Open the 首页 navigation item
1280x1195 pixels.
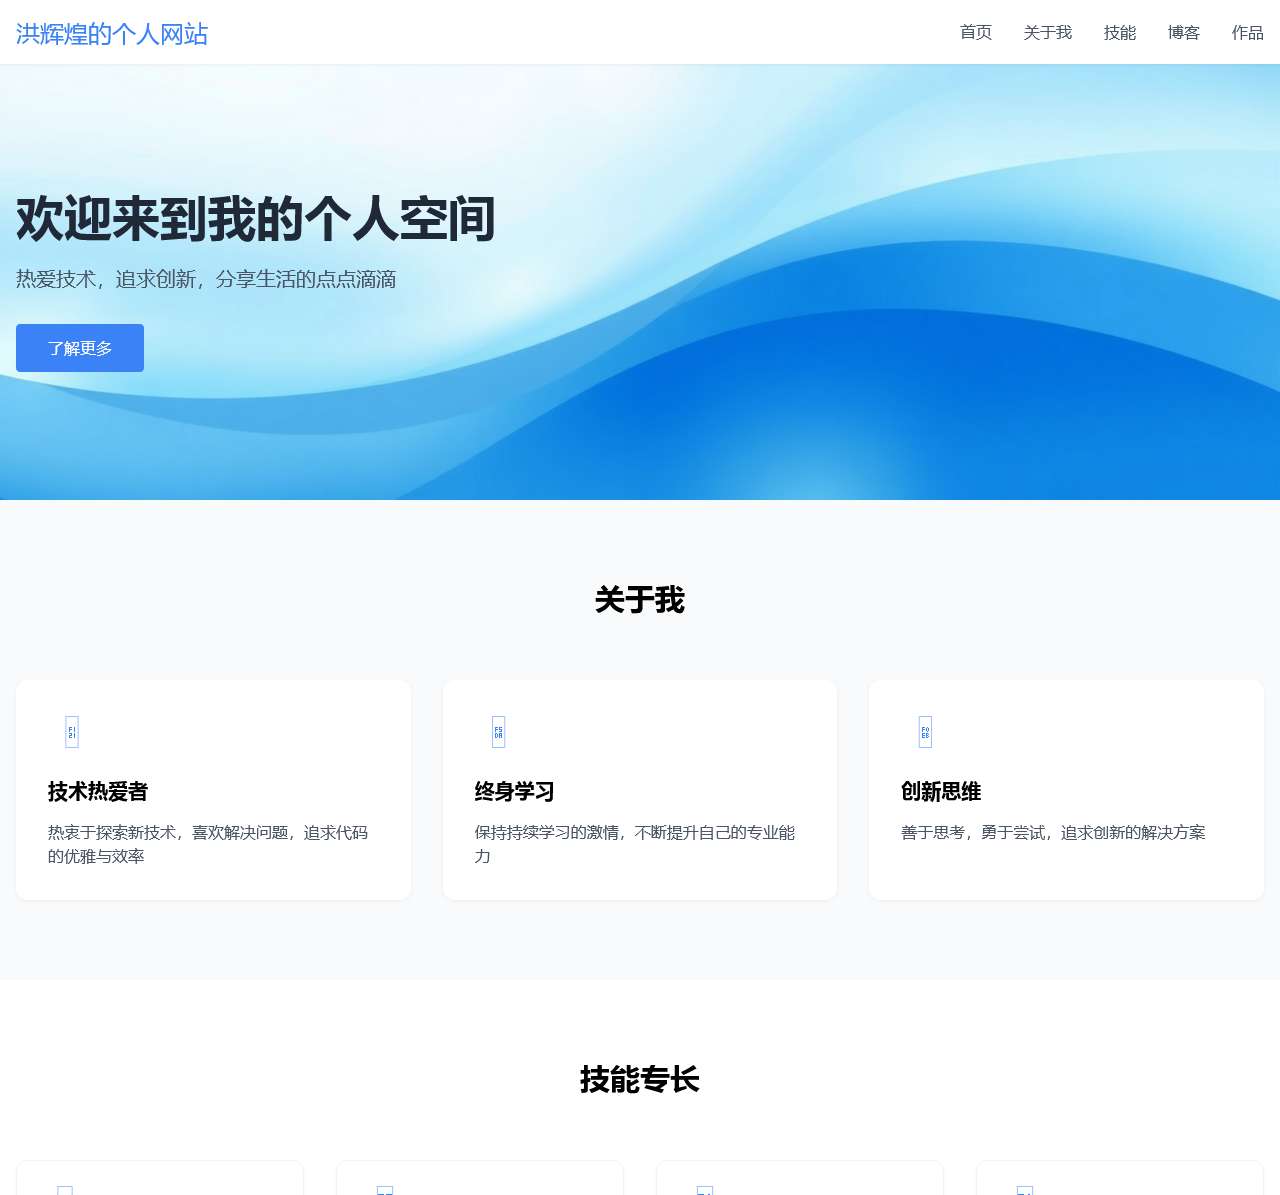[x=975, y=32]
